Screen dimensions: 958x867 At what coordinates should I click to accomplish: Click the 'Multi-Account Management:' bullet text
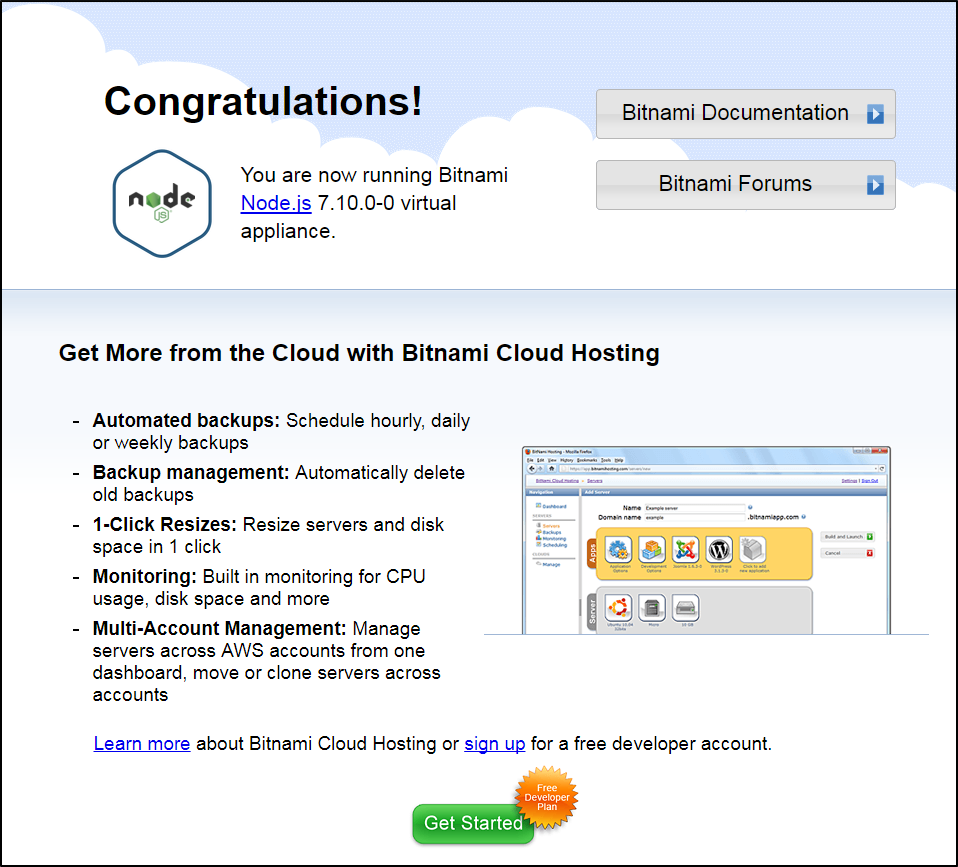[x=219, y=628]
